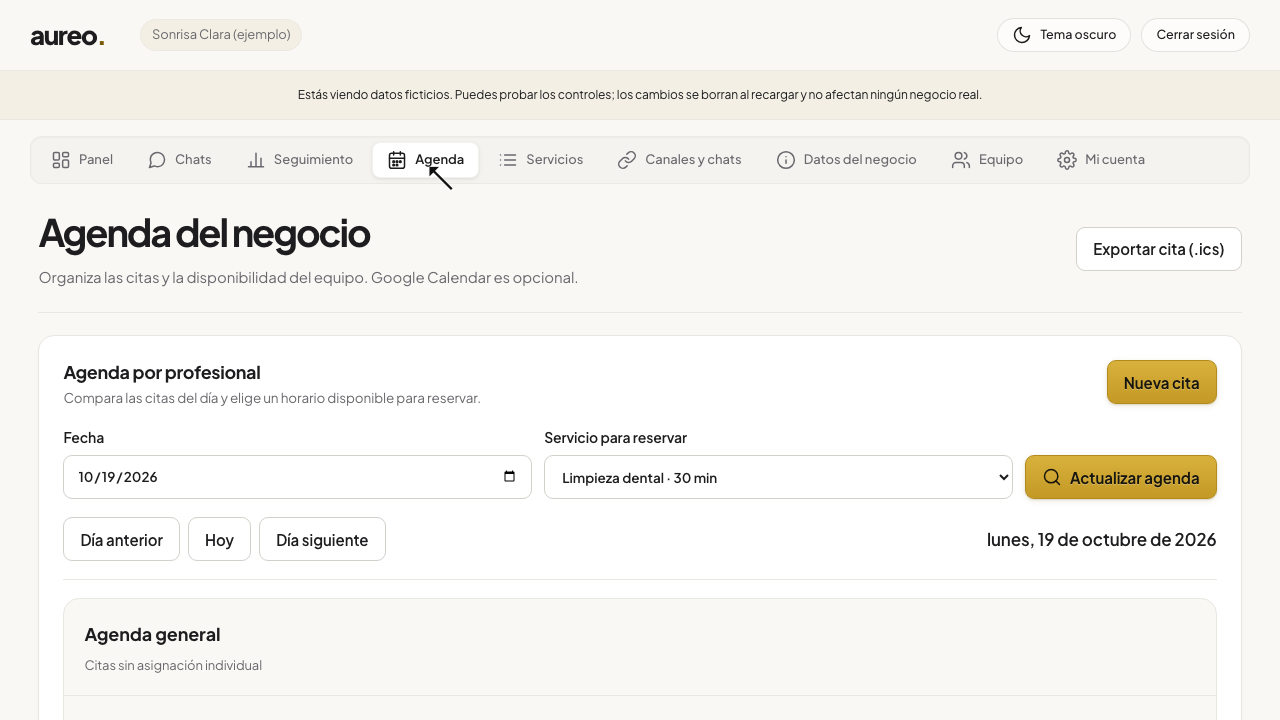
Task: Go to Día siguiente
Action: [x=322, y=539]
